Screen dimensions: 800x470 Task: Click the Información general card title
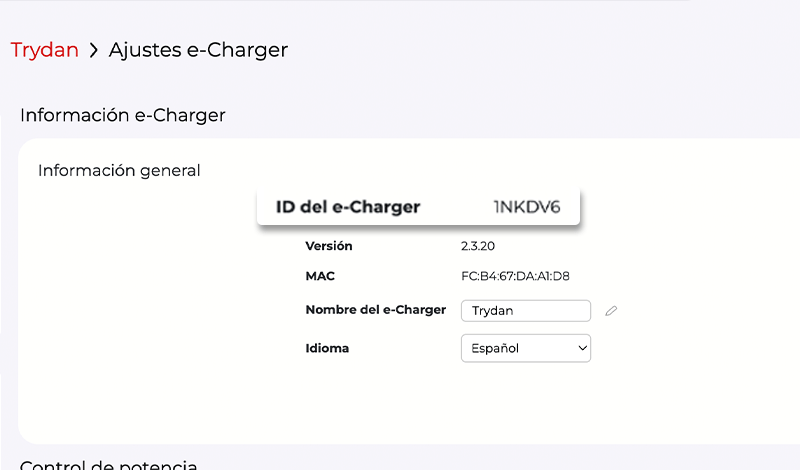pyautogui.click(x=119, y=170)
